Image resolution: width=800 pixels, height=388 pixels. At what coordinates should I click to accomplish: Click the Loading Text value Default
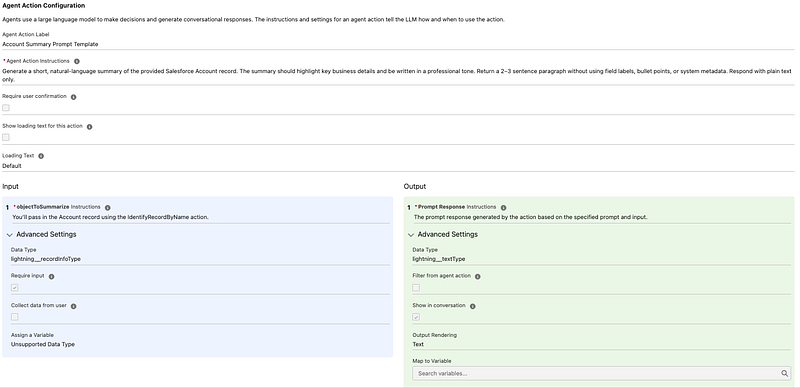point(12,166)
